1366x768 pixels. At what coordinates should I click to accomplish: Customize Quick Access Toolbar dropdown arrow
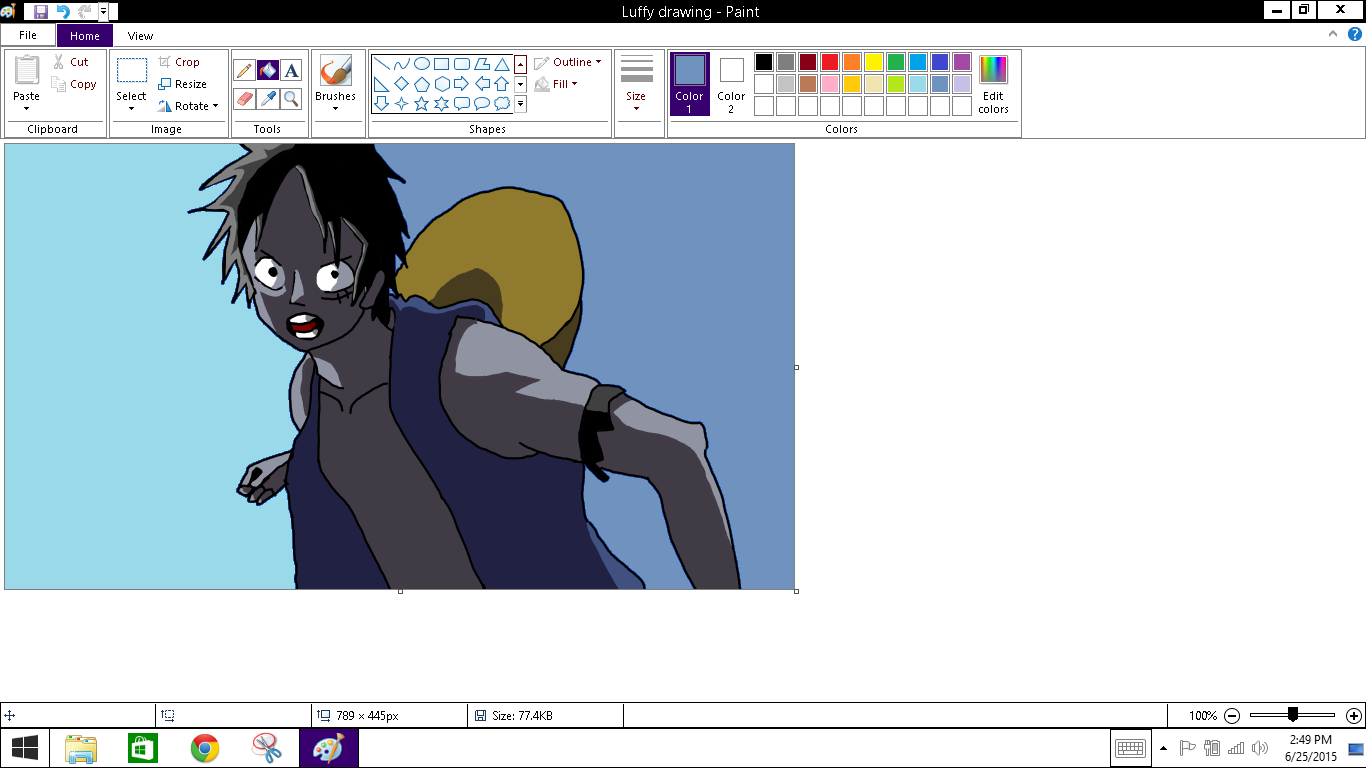(x=103, y=11)
